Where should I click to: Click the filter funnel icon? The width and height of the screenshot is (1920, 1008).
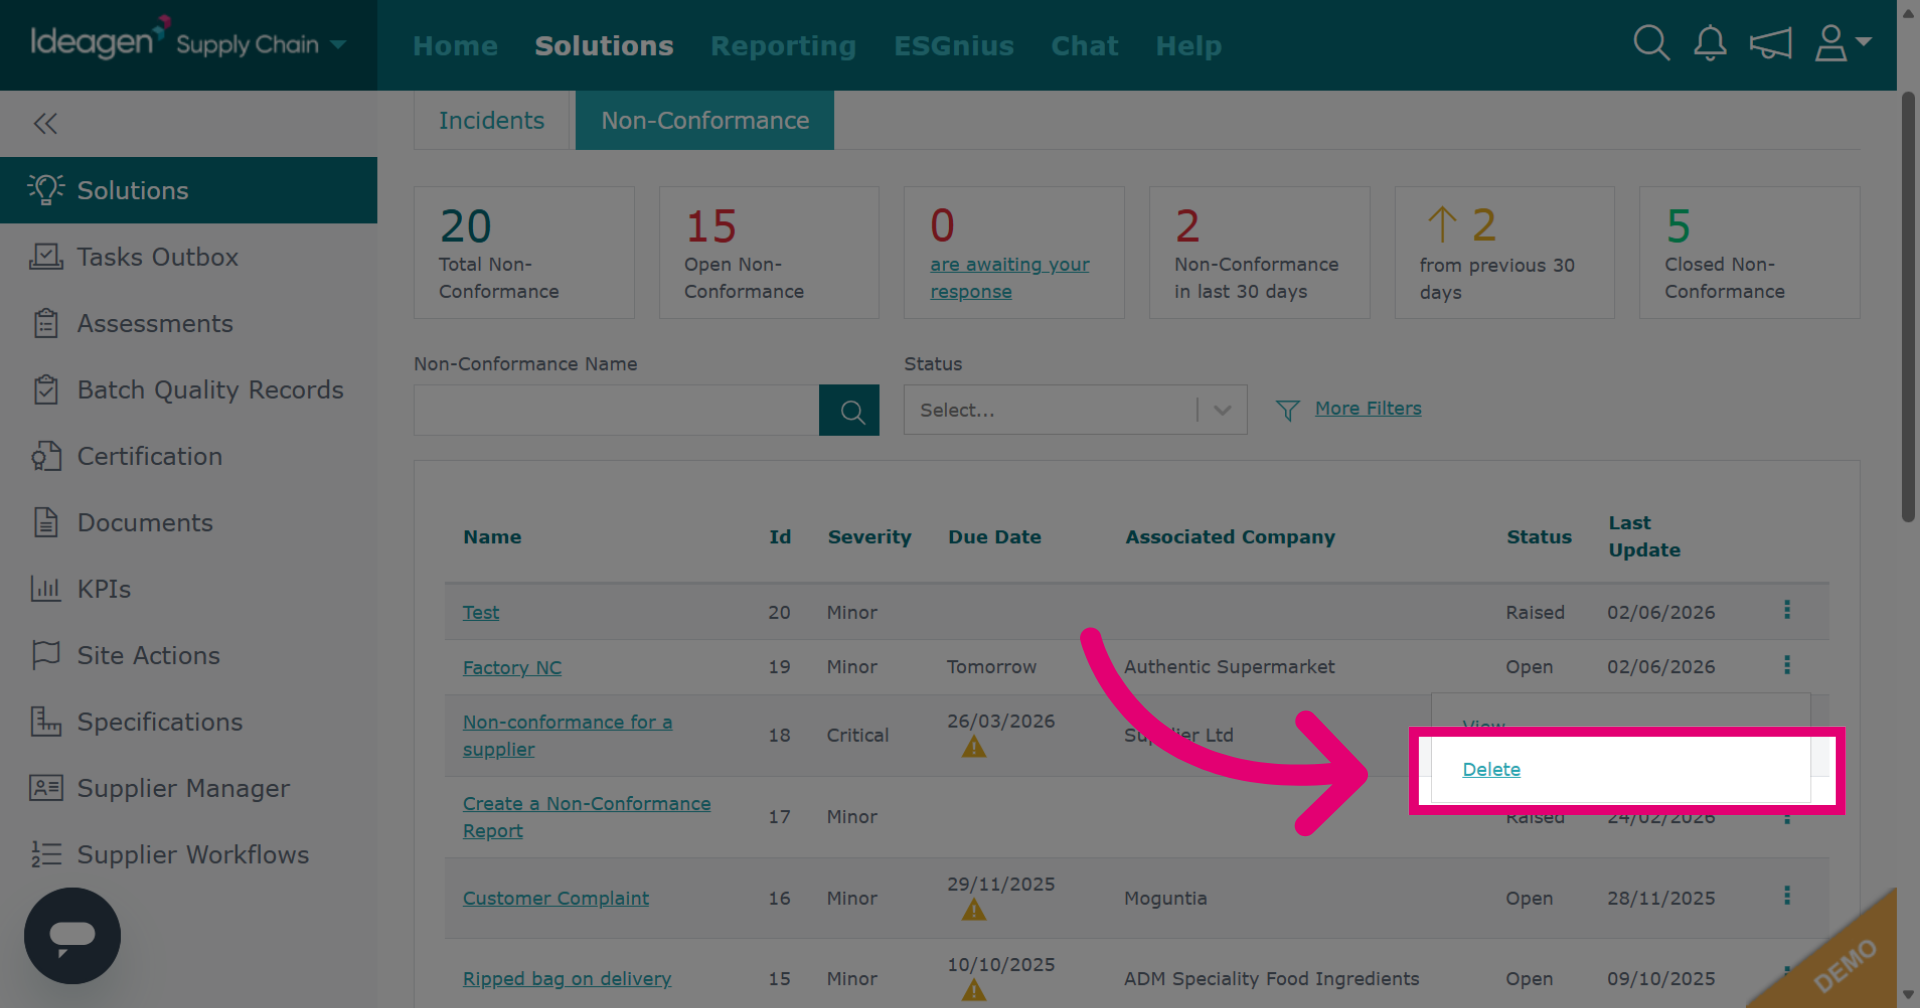[x=1288, y=410]
